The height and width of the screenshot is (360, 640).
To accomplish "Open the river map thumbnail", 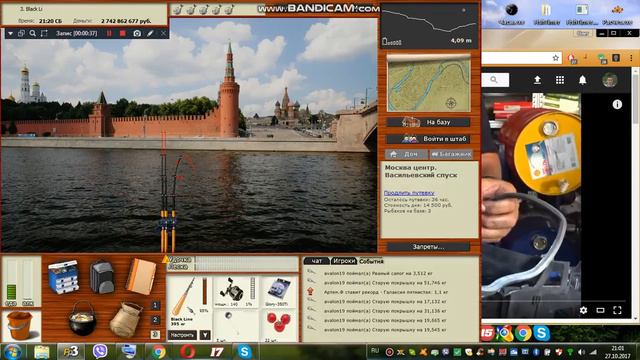I will 429,83.
